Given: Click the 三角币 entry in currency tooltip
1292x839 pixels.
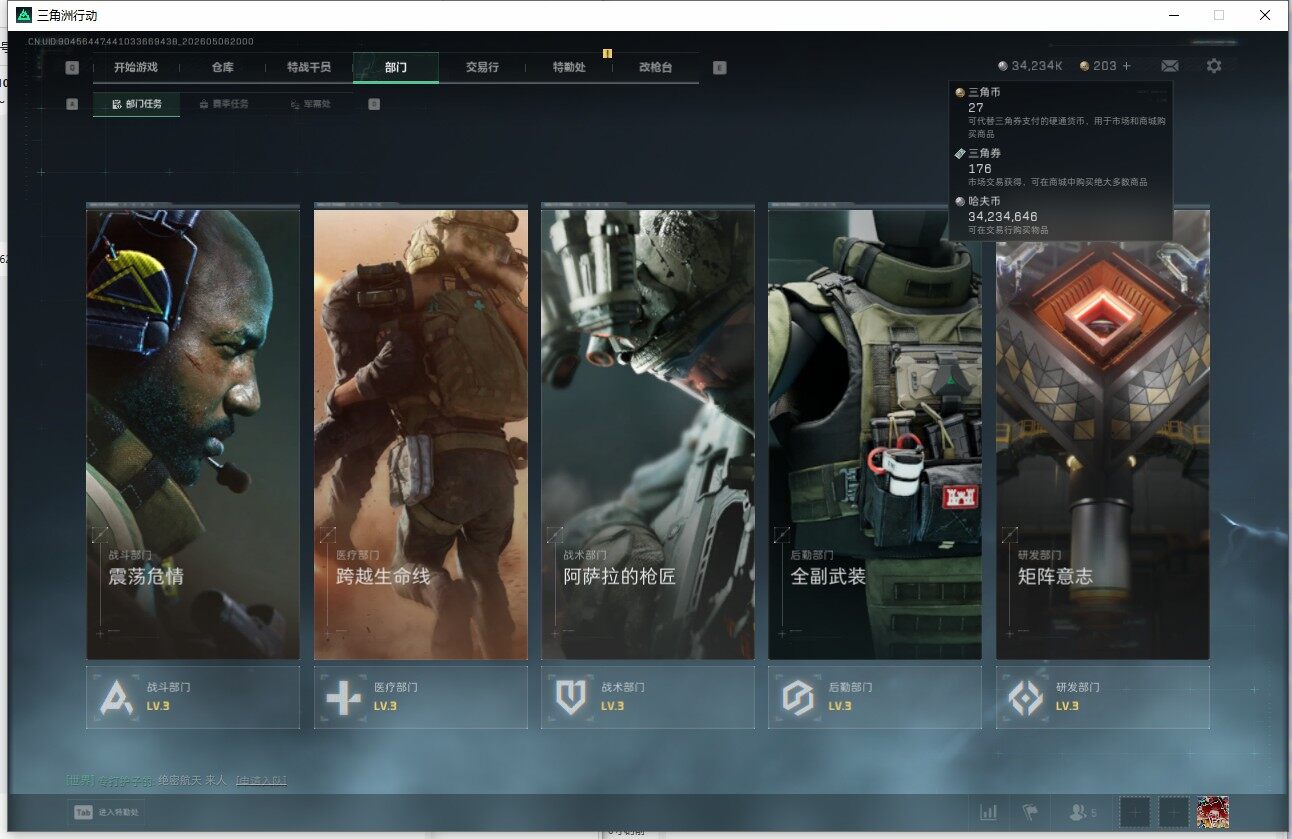Looking at the screenshot, I should [1061, 112].
